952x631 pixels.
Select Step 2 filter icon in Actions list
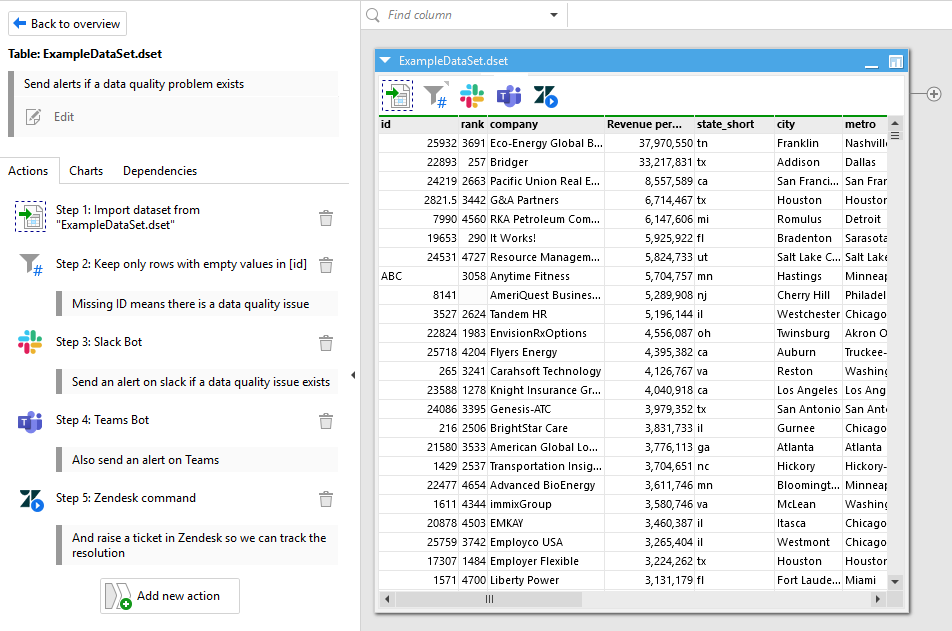pyautogui.click(x=30, y=264)
